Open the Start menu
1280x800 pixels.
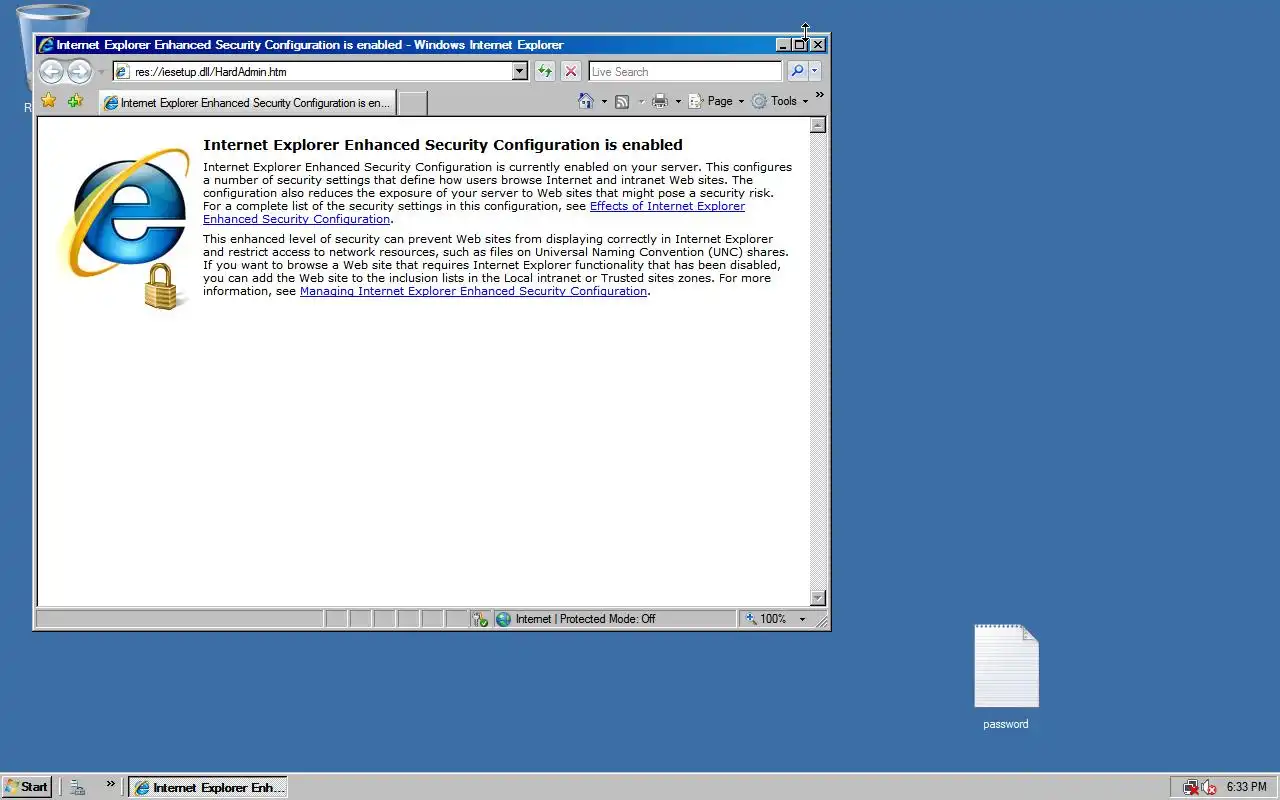pos(27,787)
